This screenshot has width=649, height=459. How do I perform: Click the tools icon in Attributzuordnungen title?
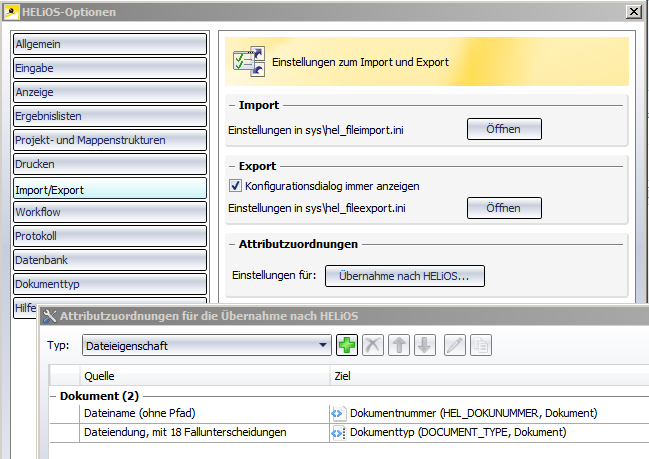coord(50,316)
